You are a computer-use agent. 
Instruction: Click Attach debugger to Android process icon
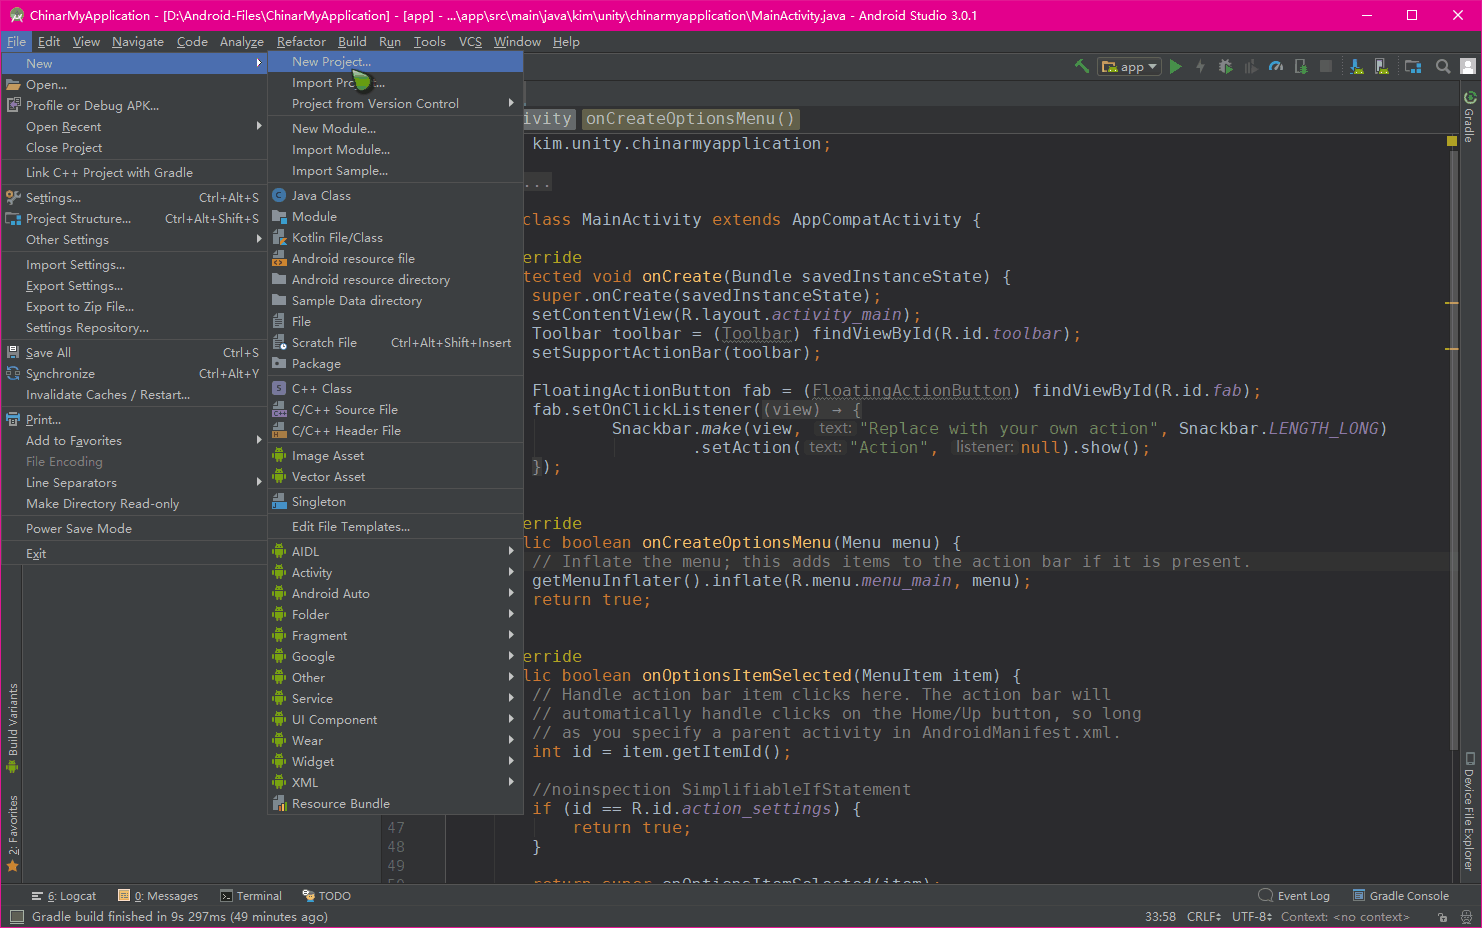(x=1300, y=66)
